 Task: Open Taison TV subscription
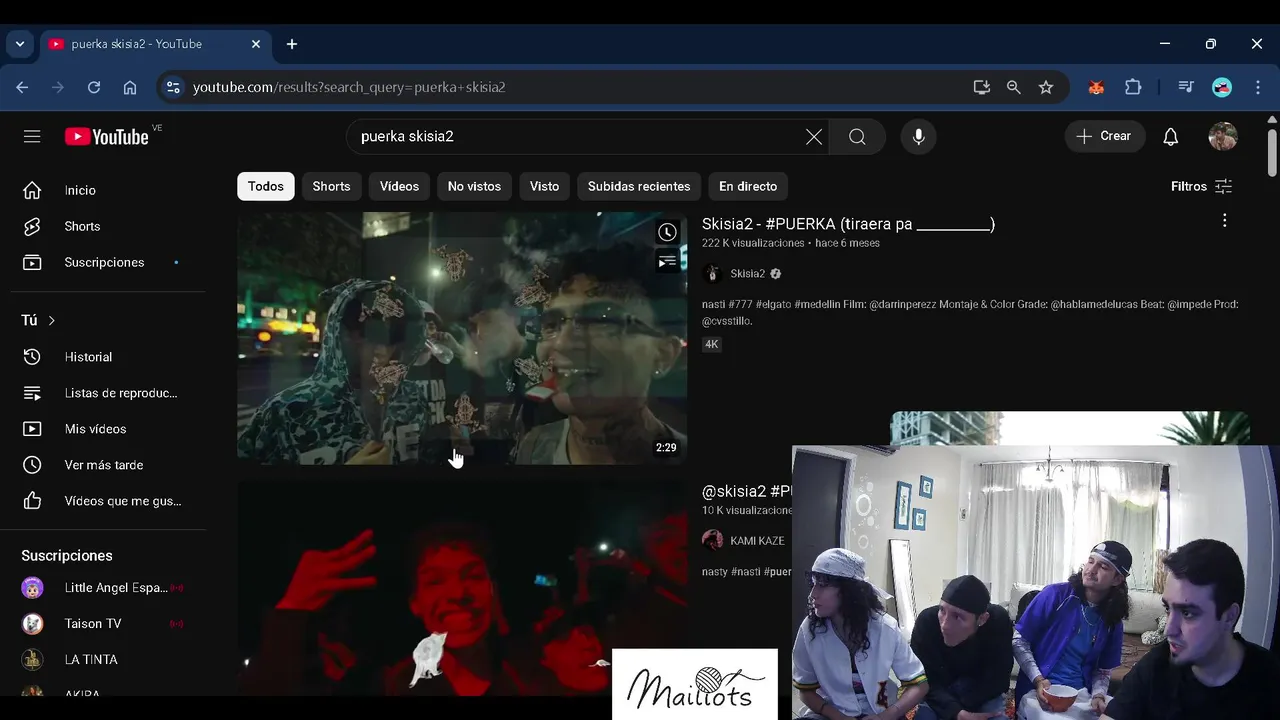(x=108, y=624)
